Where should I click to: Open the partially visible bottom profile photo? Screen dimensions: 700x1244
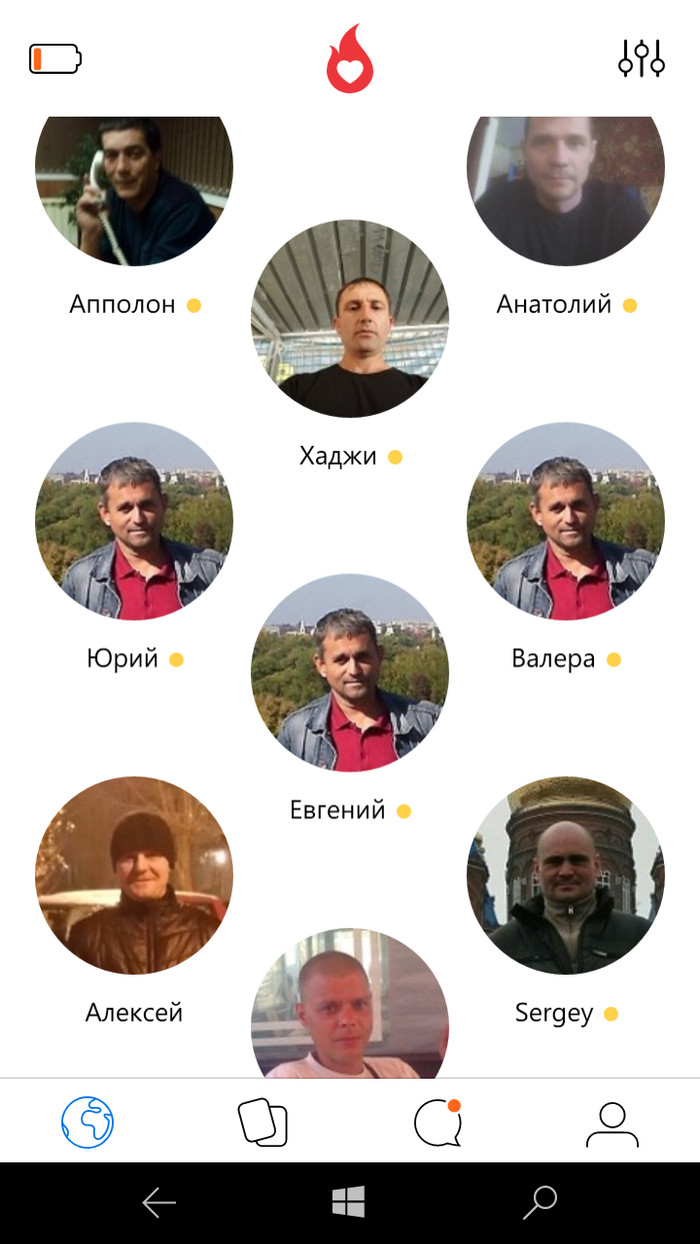point(350,1003)
